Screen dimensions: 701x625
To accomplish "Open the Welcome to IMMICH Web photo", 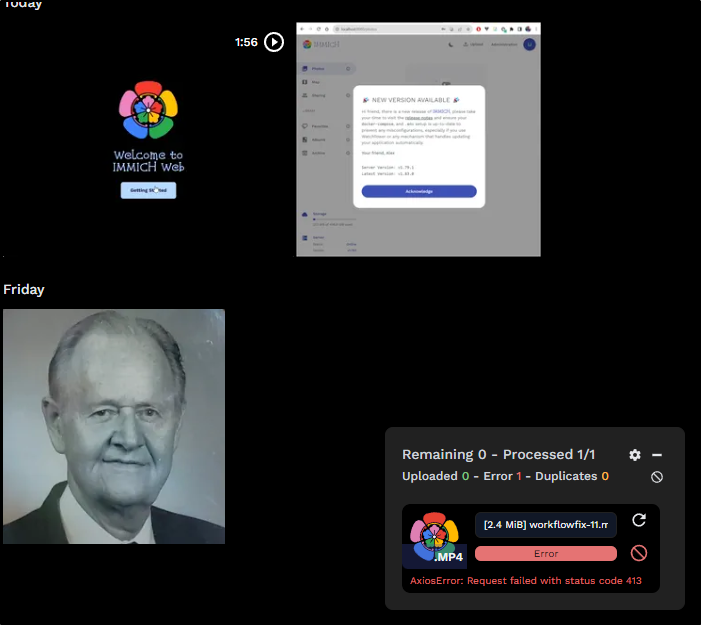I will pos(148,139).
